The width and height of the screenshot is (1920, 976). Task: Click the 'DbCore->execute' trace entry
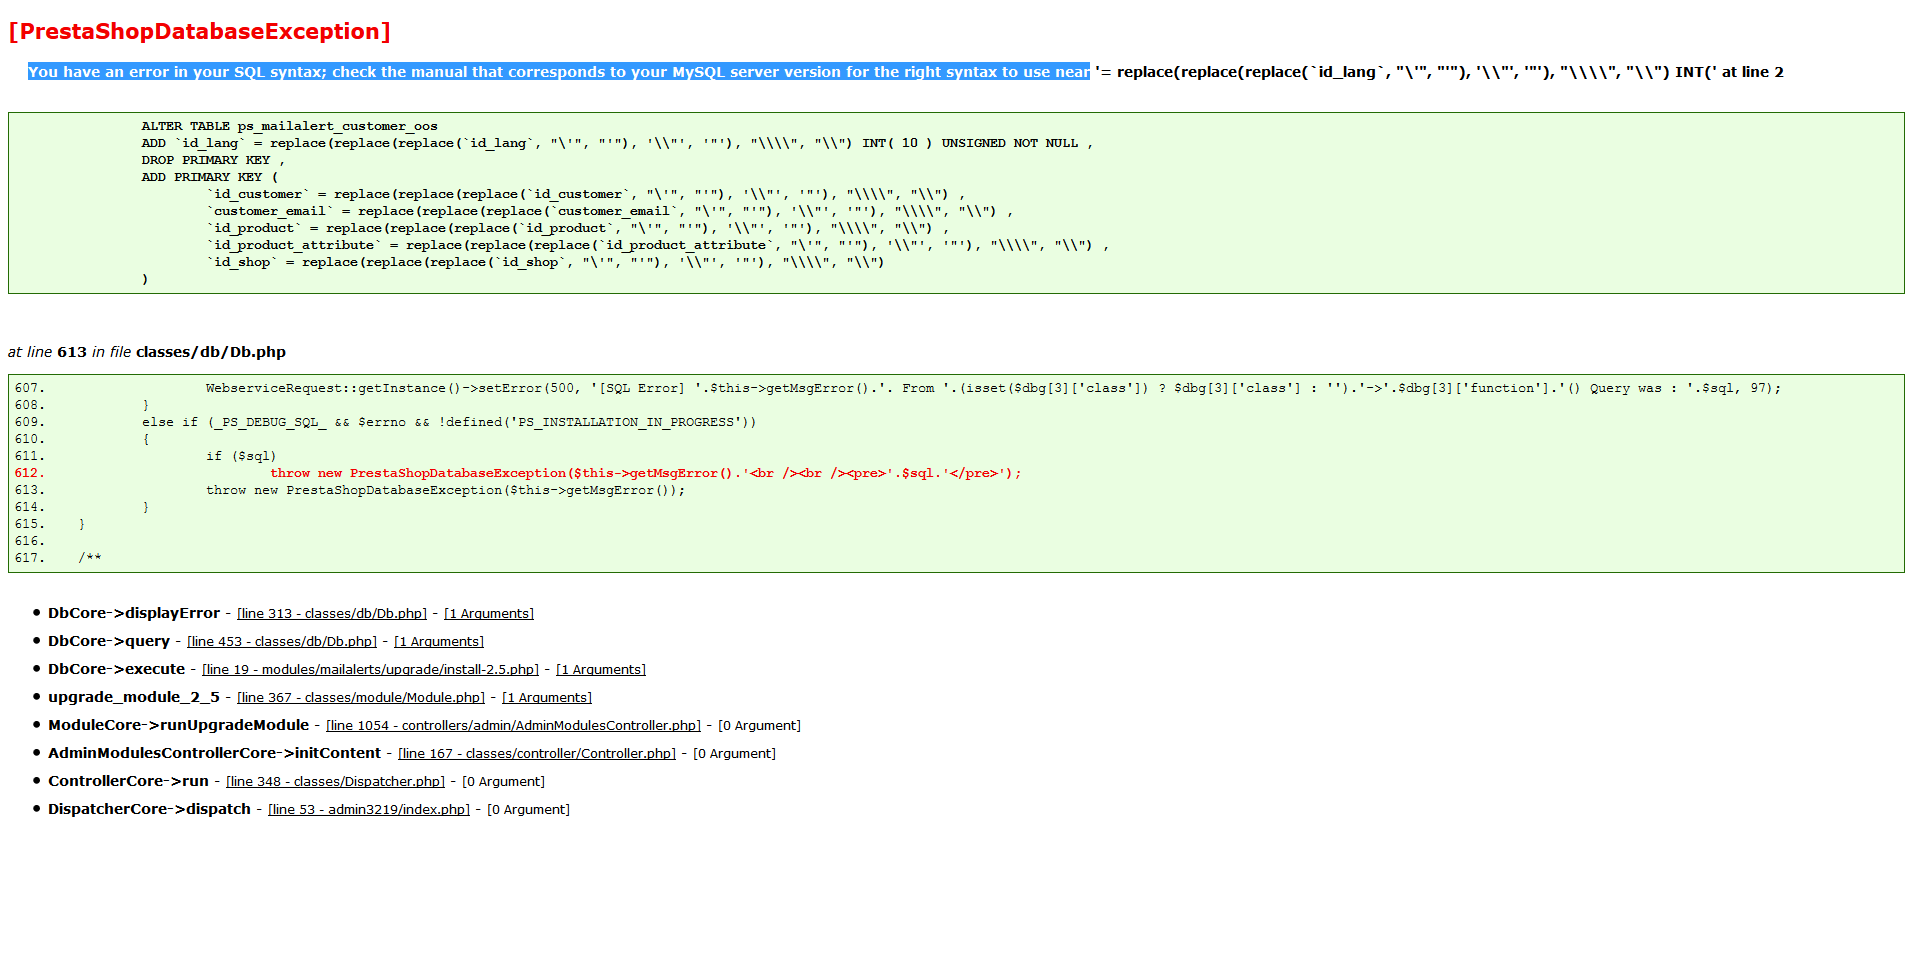tap(117, 669)
